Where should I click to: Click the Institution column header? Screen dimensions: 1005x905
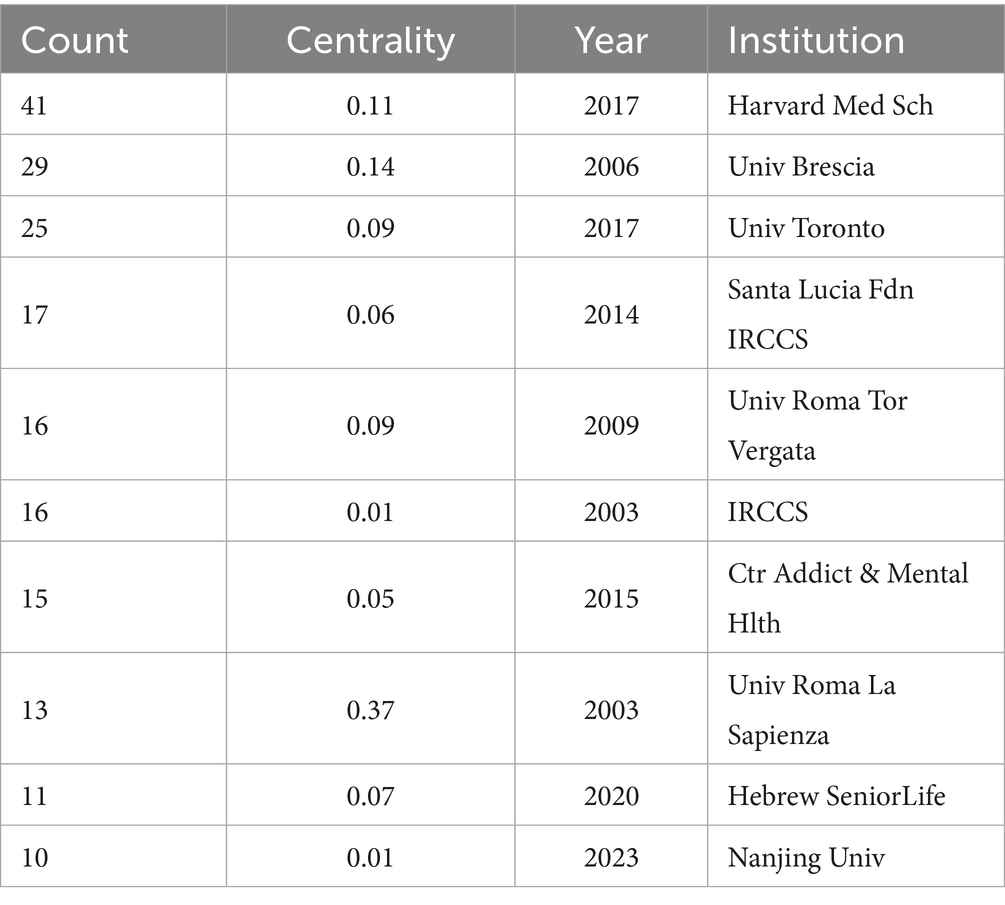[816, 41]
